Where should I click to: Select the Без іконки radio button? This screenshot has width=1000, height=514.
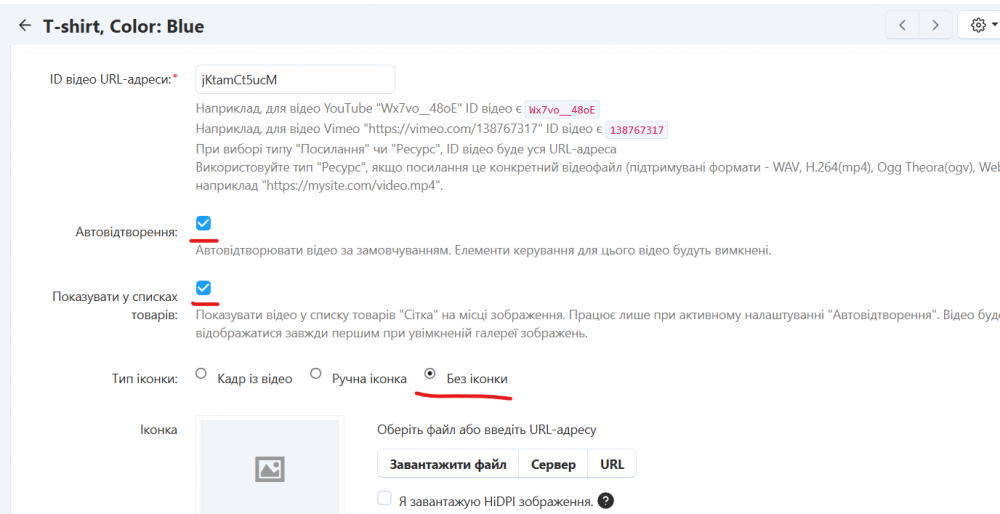[x=430, y=374]
